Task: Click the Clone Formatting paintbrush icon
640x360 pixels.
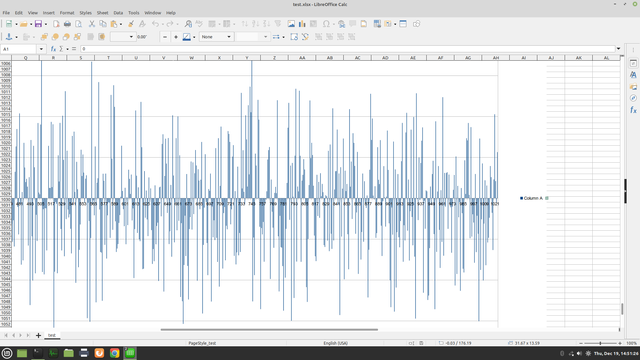Action: [x=131, y=24]
